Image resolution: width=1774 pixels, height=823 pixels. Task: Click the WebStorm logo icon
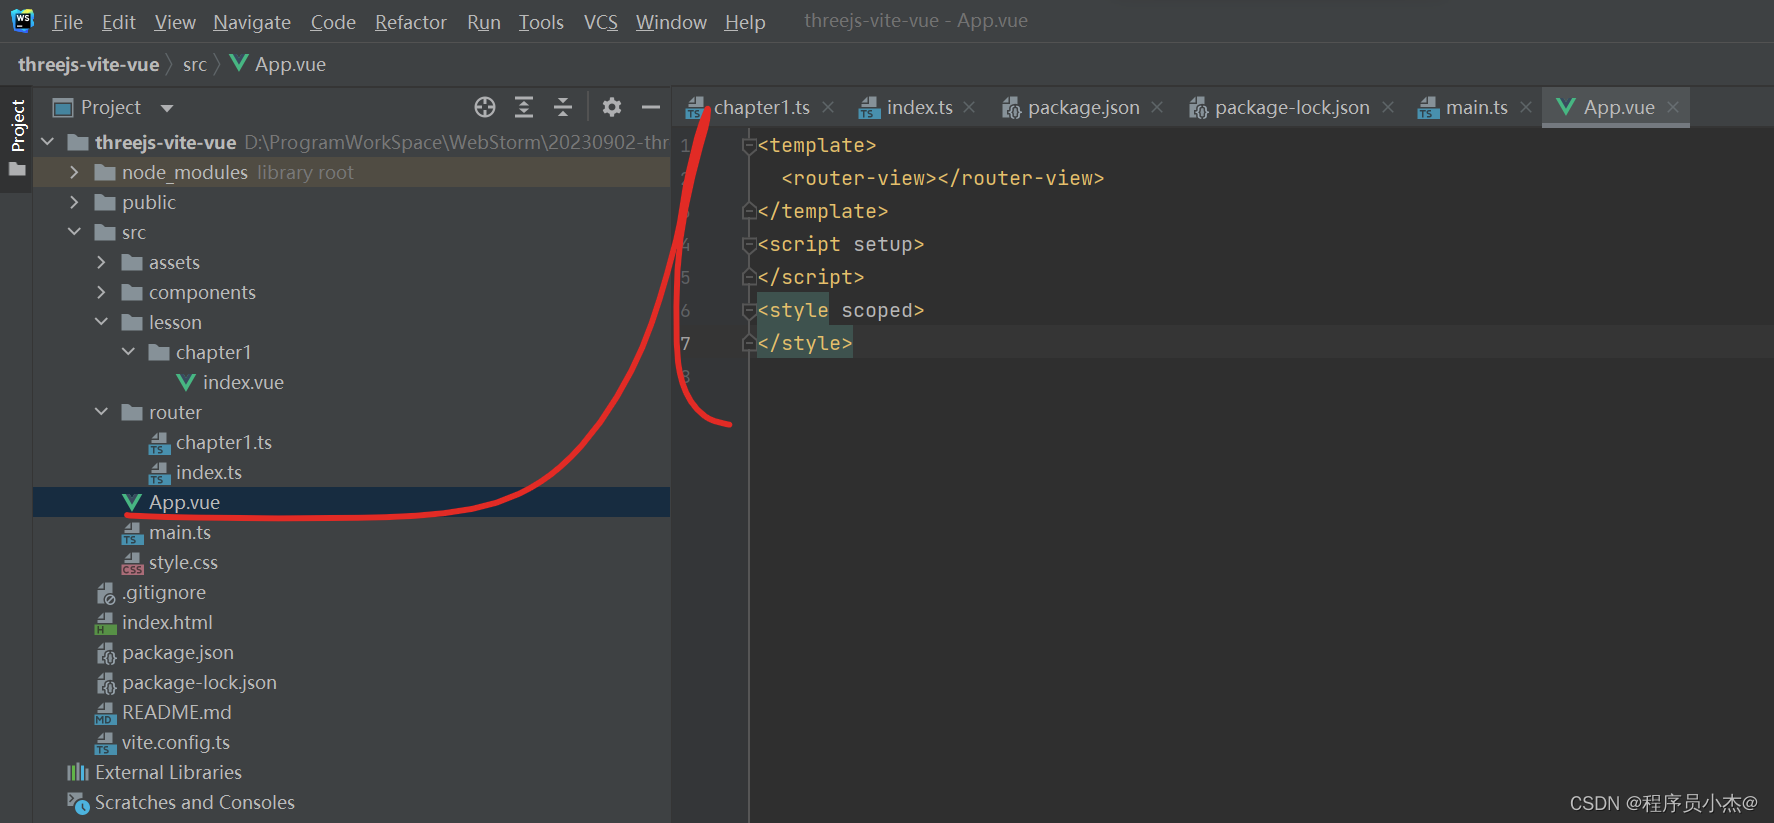22,20
